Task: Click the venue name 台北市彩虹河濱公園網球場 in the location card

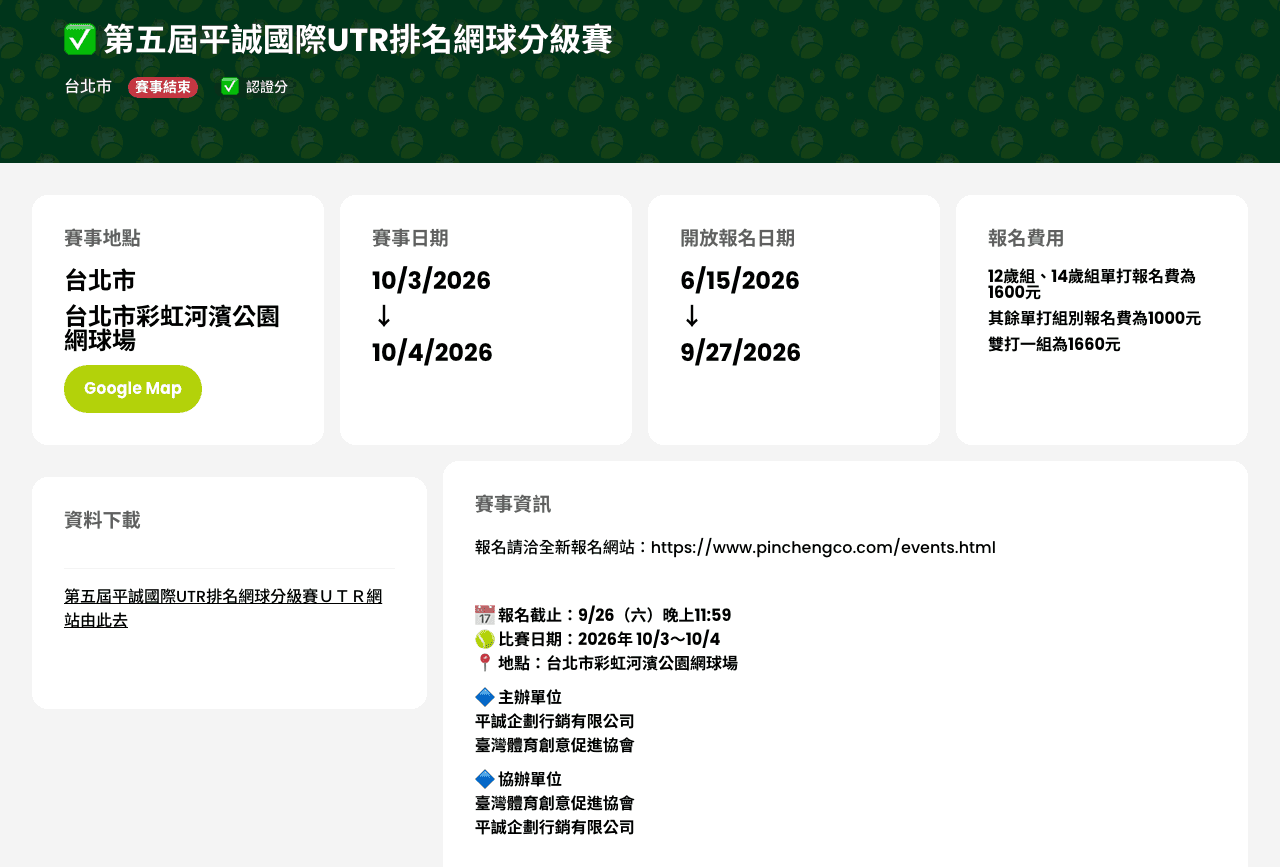Action: pyautogui.click(x=172, y=329)
